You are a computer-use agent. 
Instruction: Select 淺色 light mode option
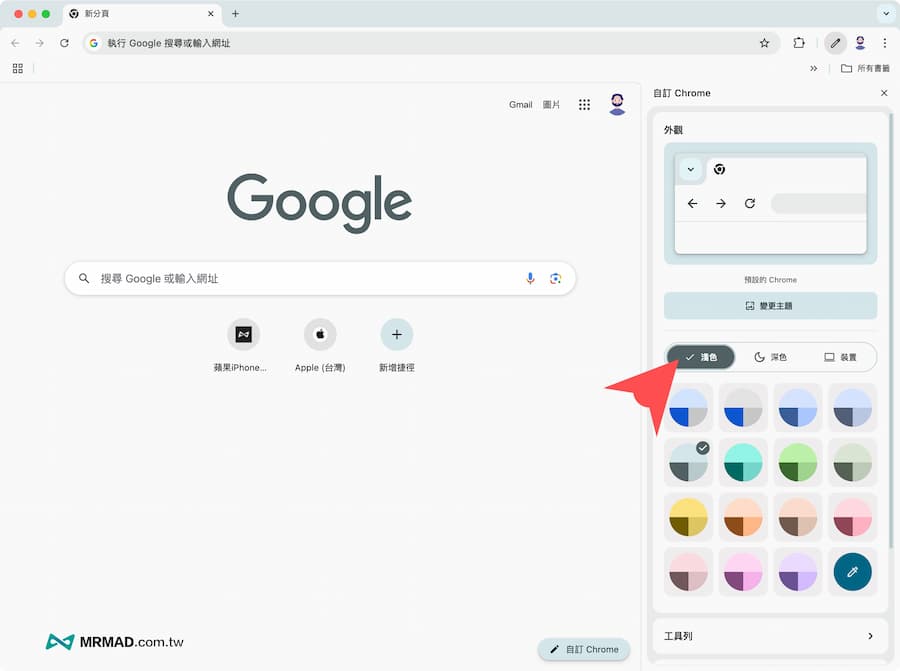pos(701,357)
